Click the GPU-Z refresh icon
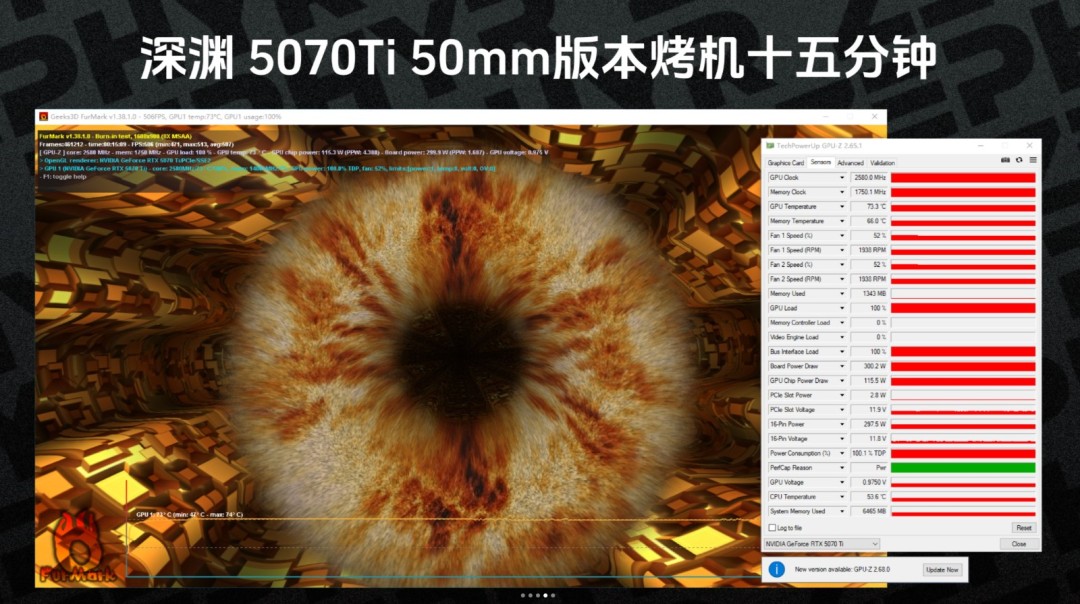The width and height of the screenshot is (1080, 604). tap(1019, 160)
